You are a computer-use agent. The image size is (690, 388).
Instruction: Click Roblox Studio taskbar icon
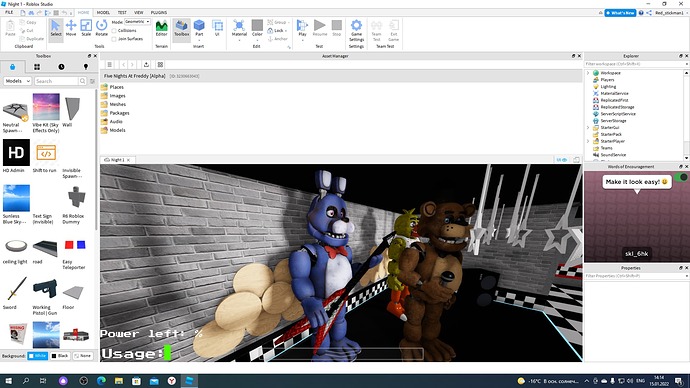pos(190,381)
